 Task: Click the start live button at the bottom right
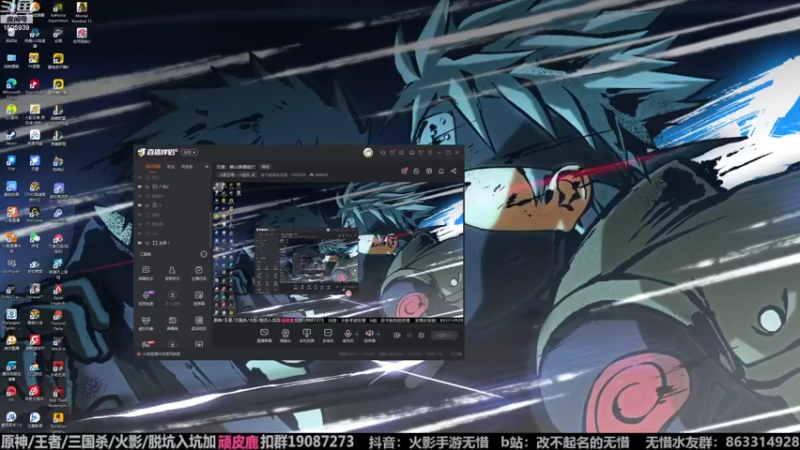pos(444,336)
